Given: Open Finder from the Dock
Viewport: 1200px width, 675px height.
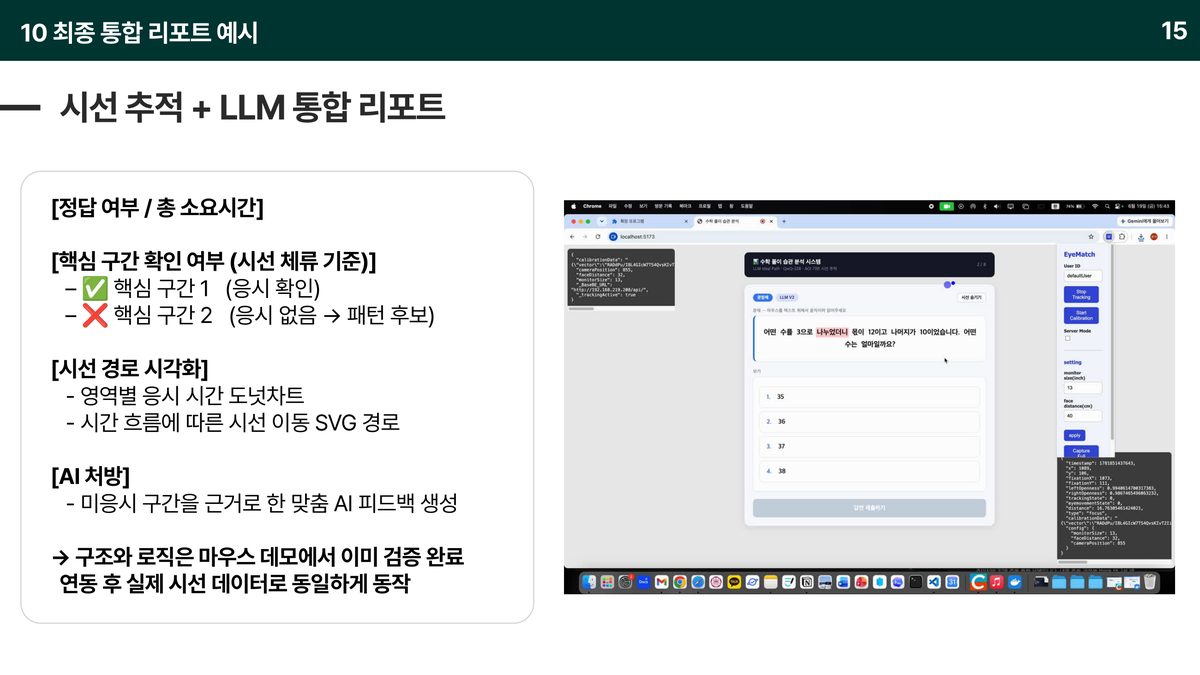Looking at the screenshot, I should pyautogui.click(x=588, y=582).
